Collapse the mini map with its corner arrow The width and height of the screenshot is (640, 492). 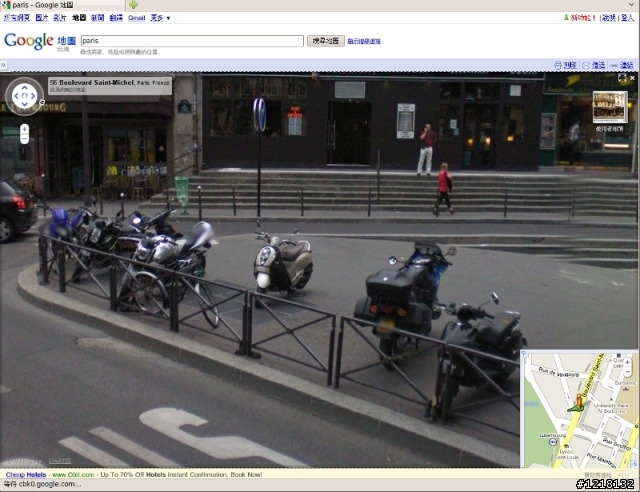pos(524,354)
